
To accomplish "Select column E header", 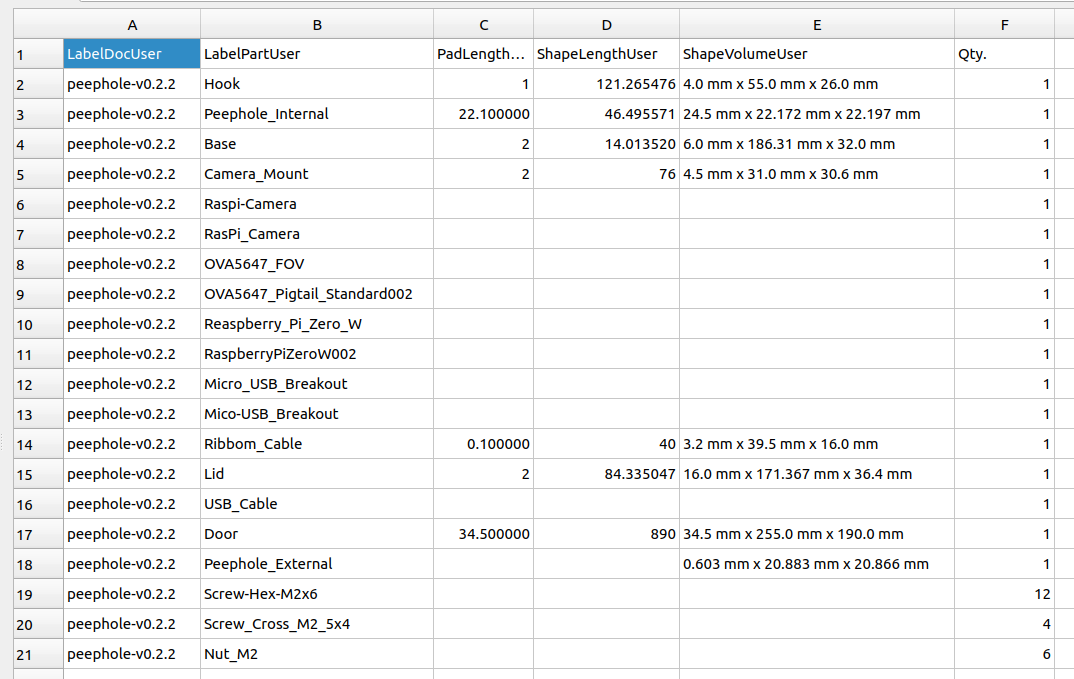I will [x=816, y=25].
